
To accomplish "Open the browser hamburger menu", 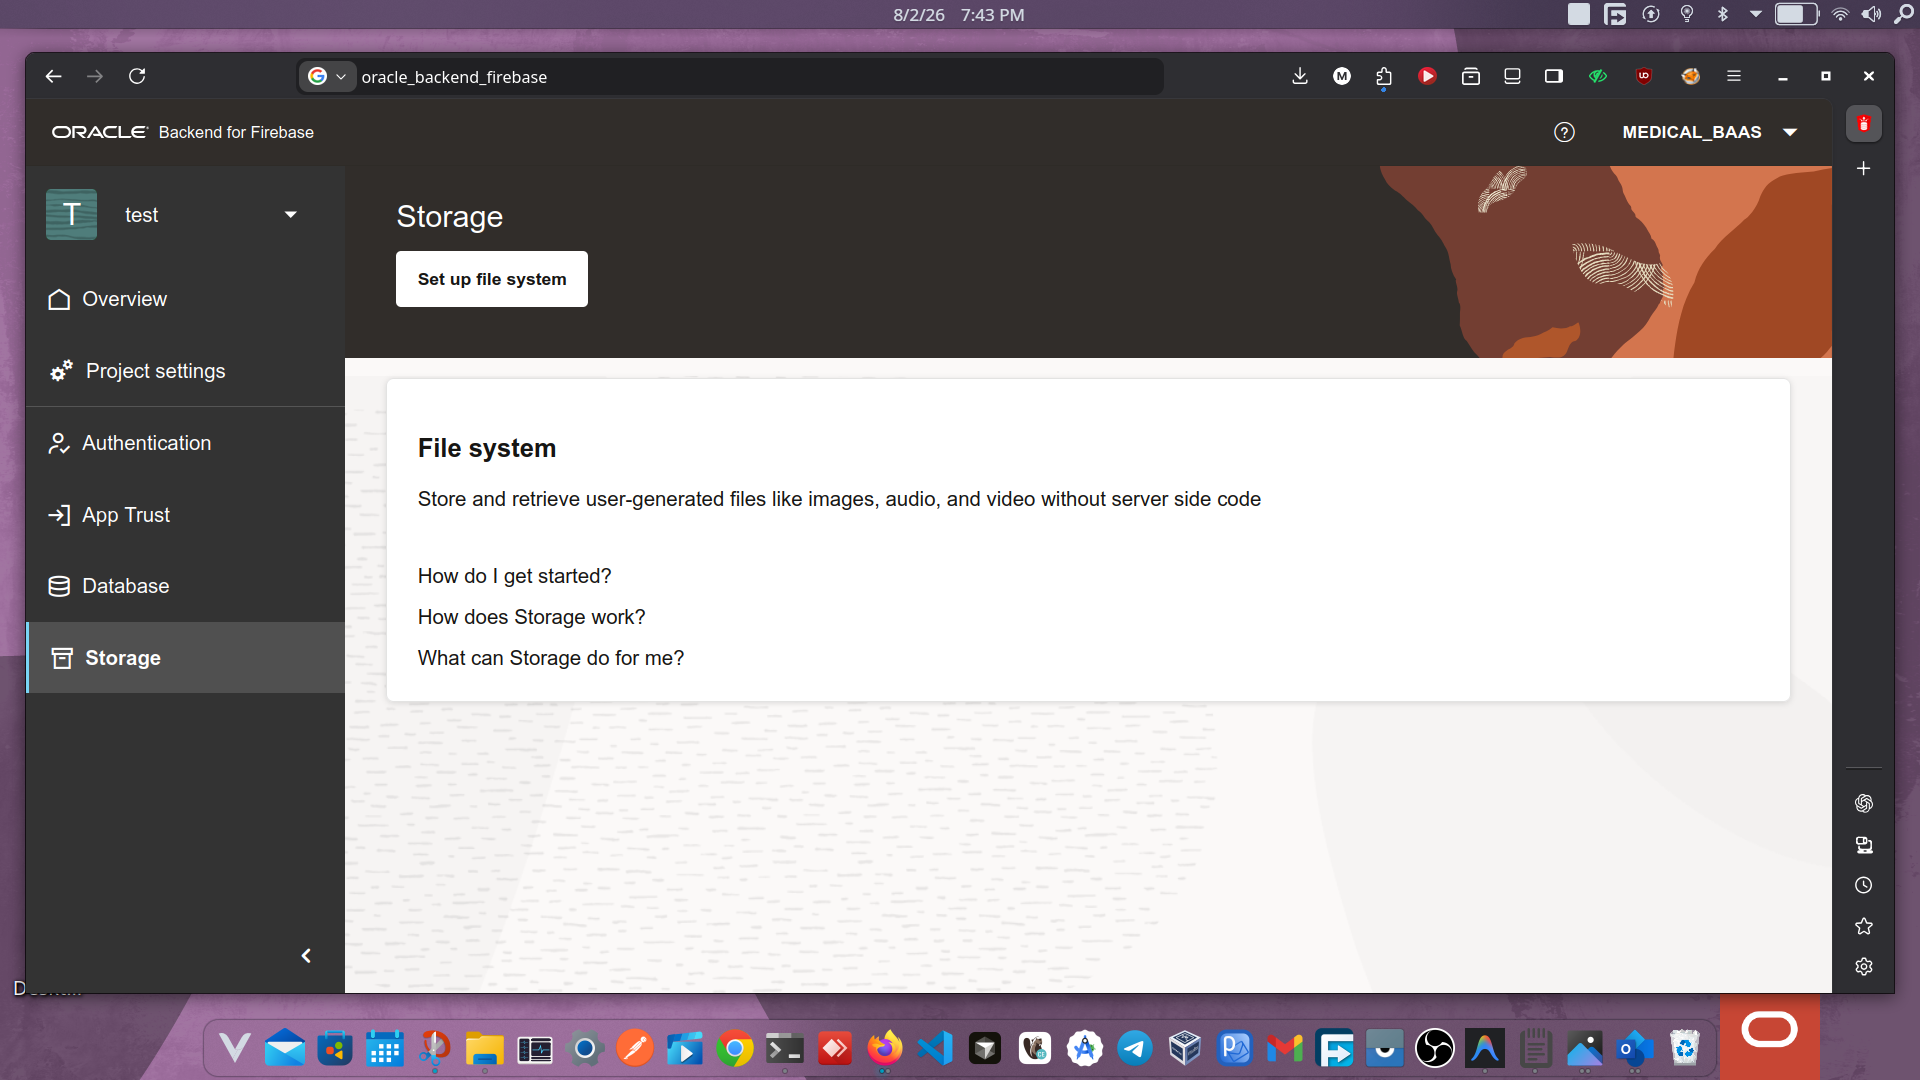I will point(1734,76).
